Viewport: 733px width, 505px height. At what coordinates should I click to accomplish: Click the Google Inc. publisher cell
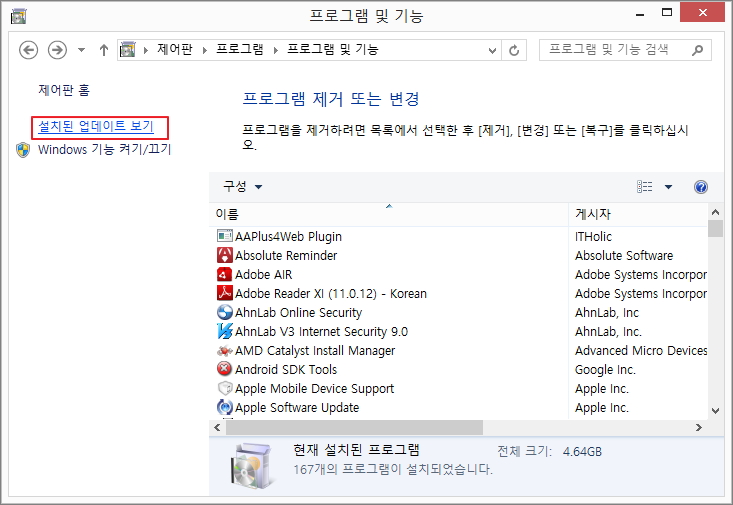pos(605,370)
